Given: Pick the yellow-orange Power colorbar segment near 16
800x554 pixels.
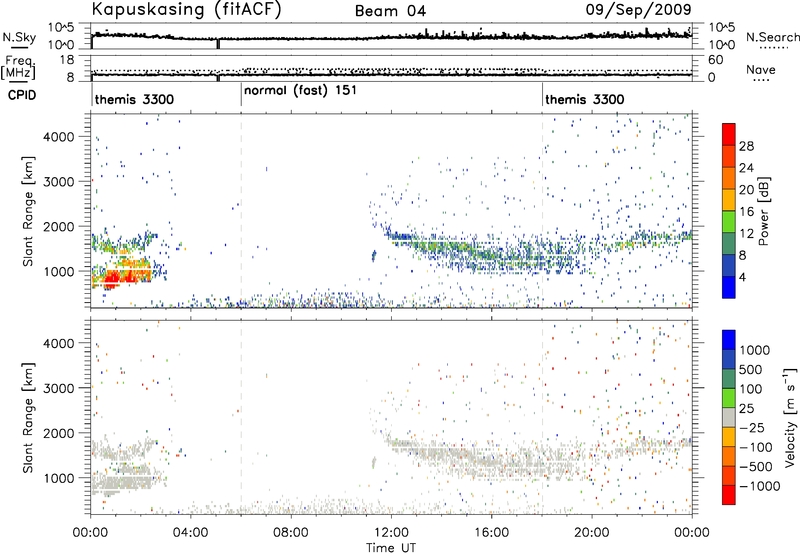Looking at the screenshot, I should 729,200.
